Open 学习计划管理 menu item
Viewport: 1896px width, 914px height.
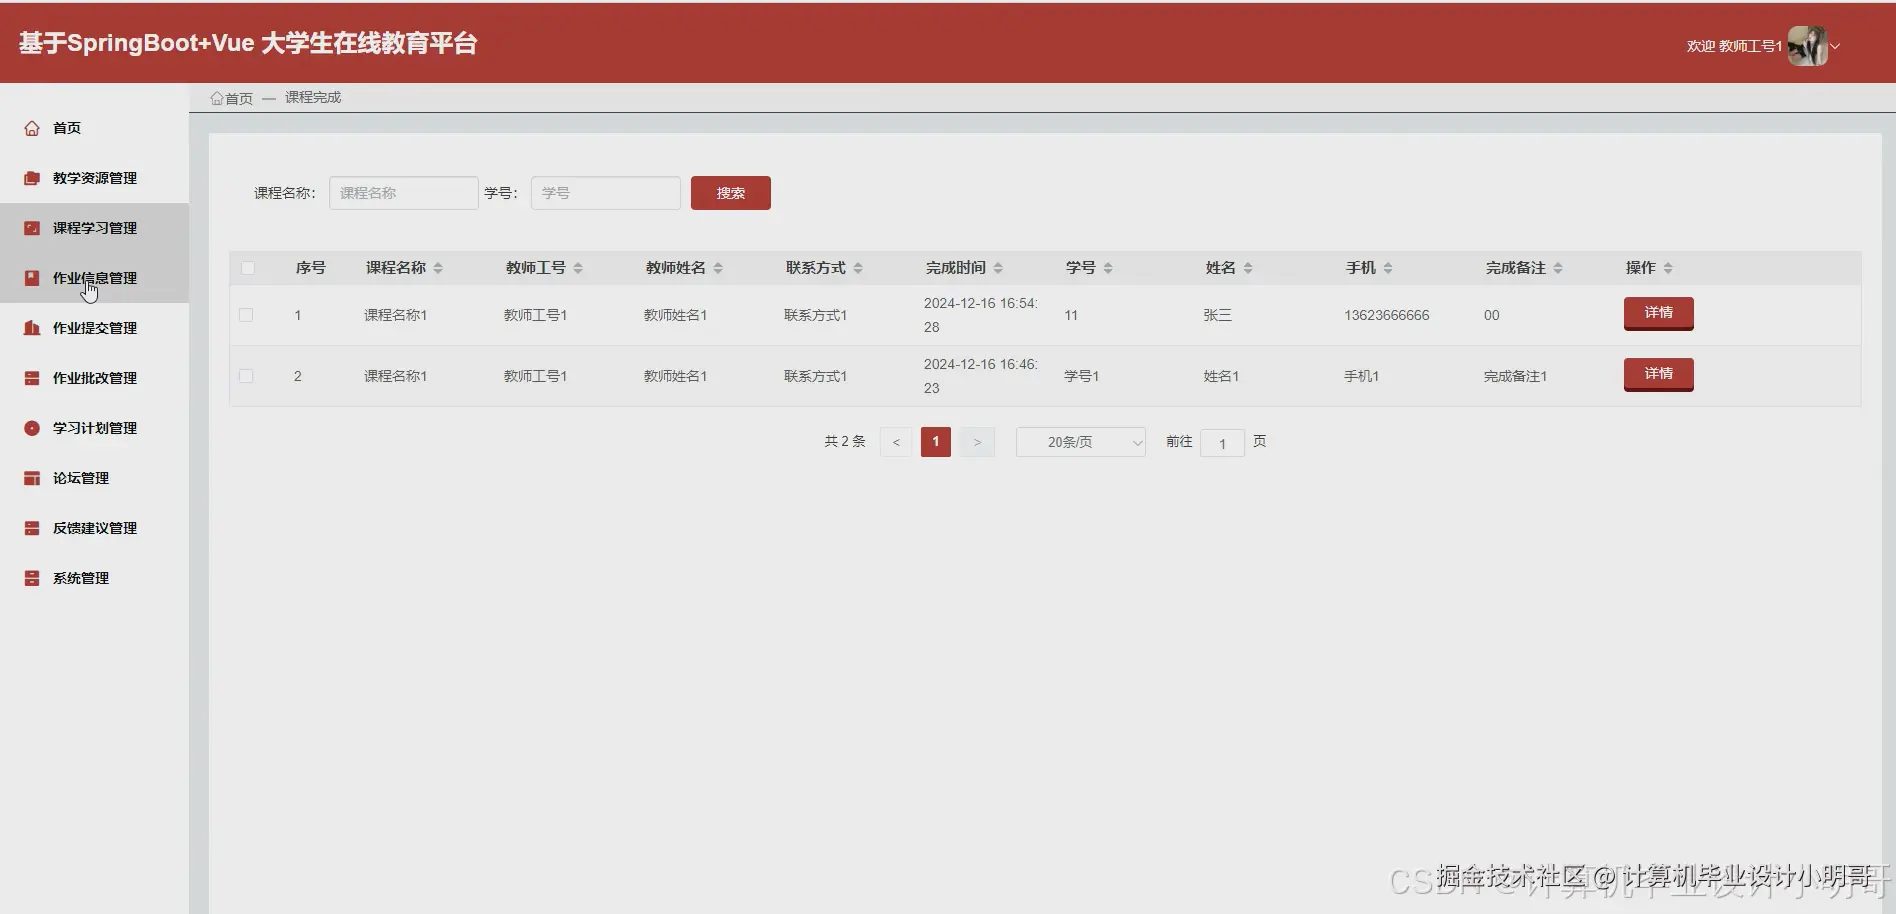click(94, 428)
